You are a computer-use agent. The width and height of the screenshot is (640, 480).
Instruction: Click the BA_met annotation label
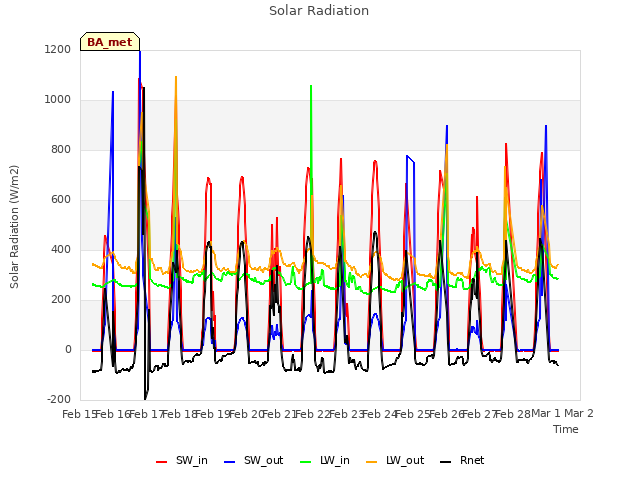pyautogui.click(x=110, y=42)
